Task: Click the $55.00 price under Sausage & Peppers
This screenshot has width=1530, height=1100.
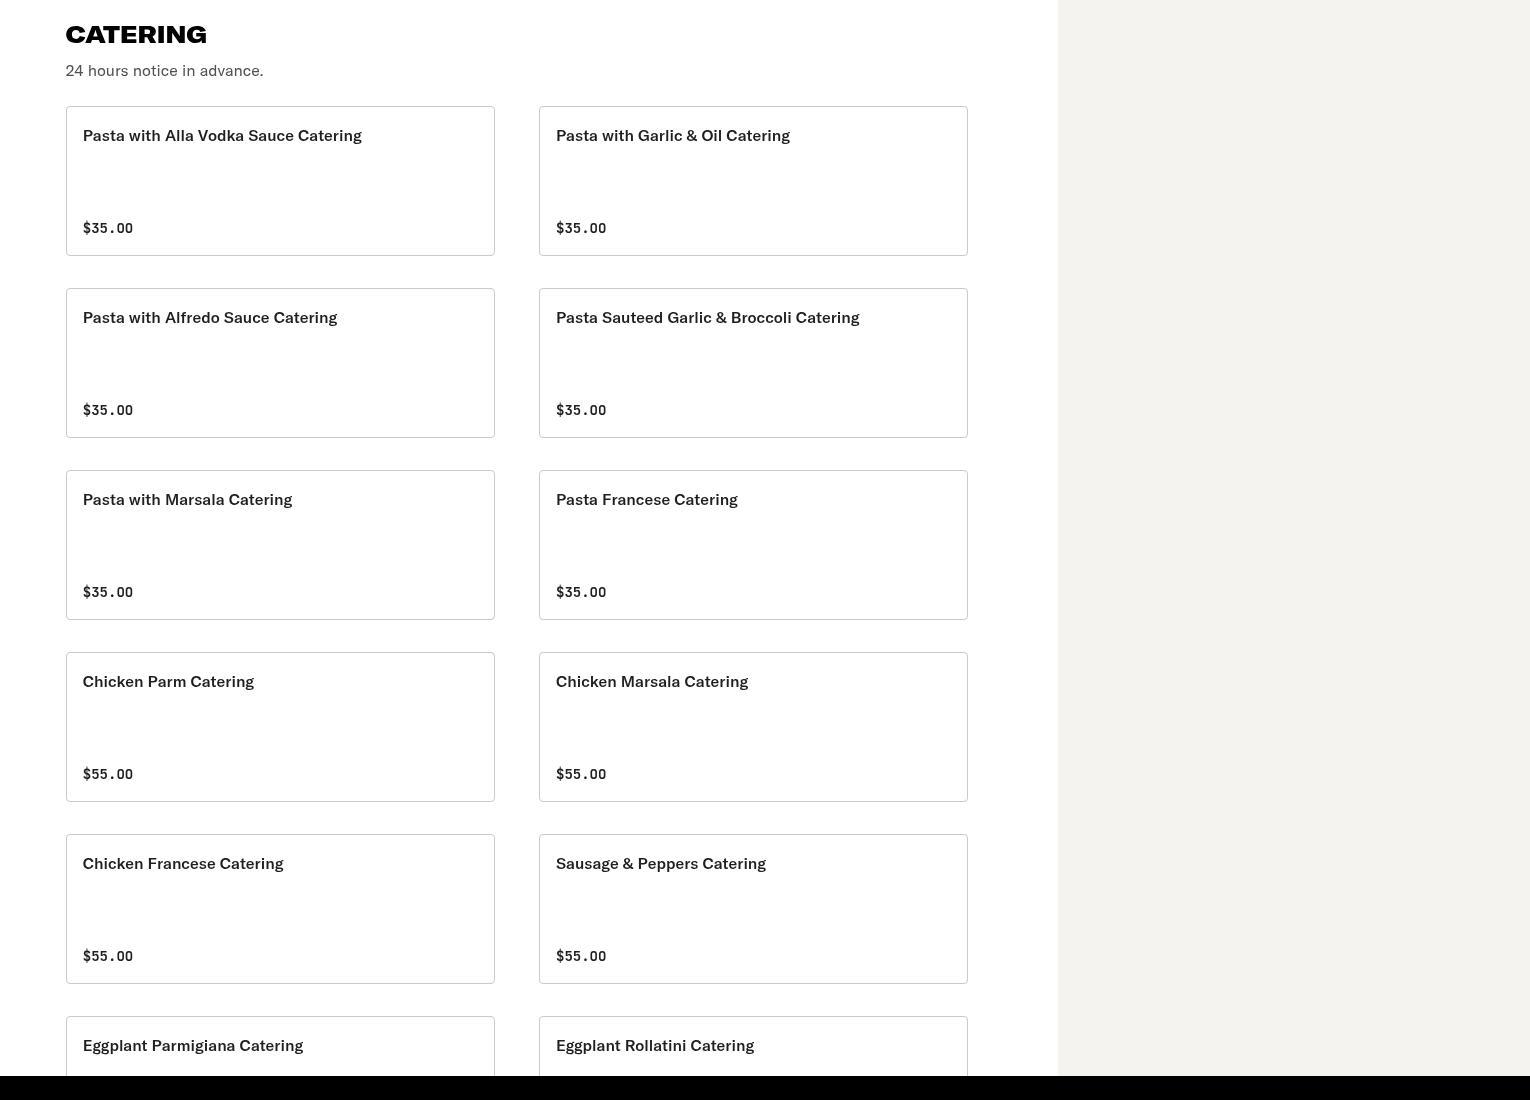Action: [581, 956]
